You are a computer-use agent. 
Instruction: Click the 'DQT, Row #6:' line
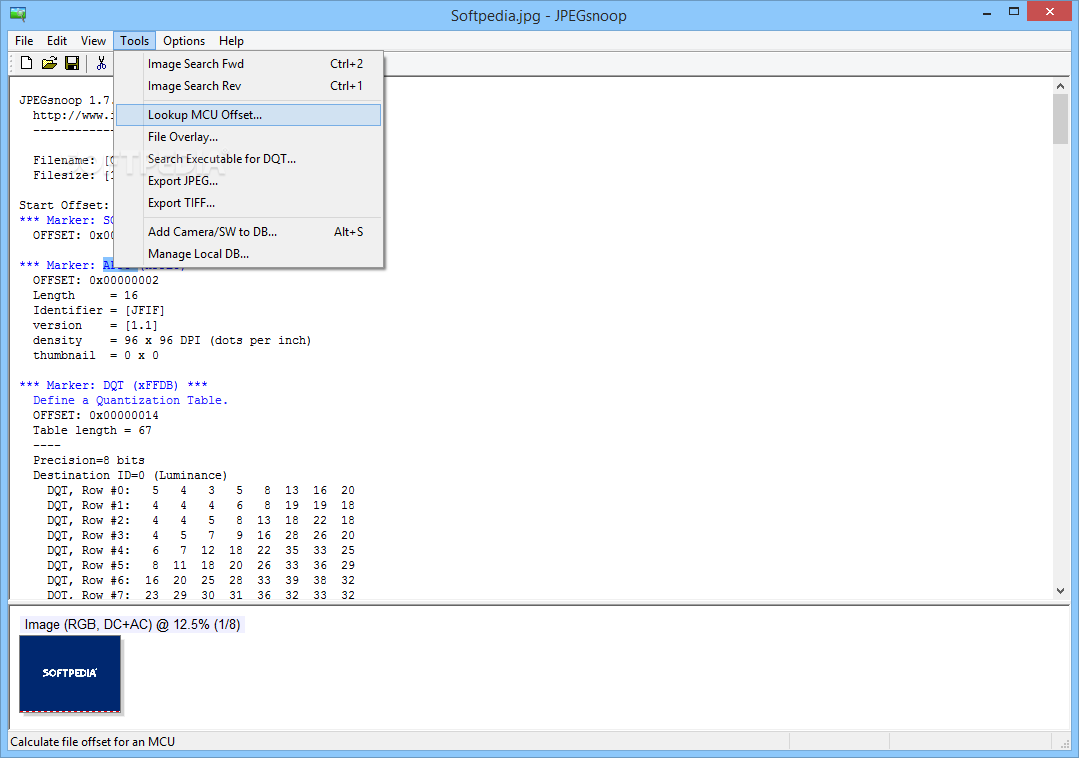tap(201, 581)
